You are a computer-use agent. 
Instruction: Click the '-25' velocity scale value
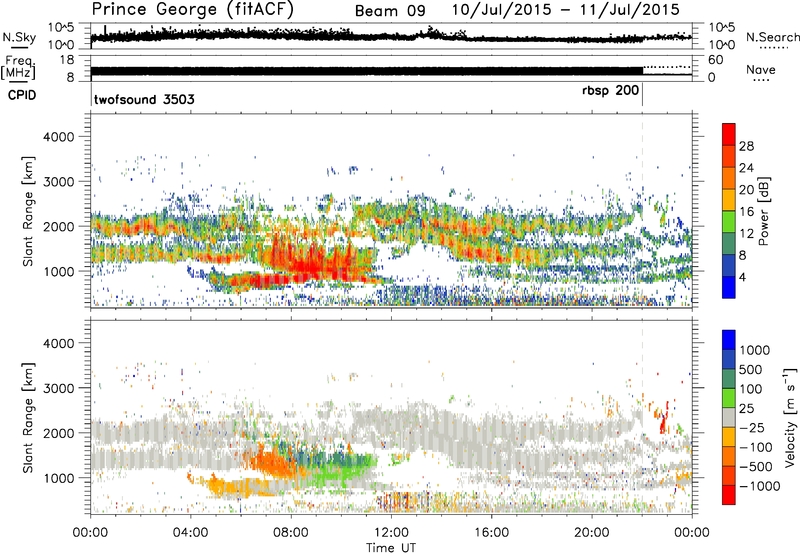coord(752,428)
